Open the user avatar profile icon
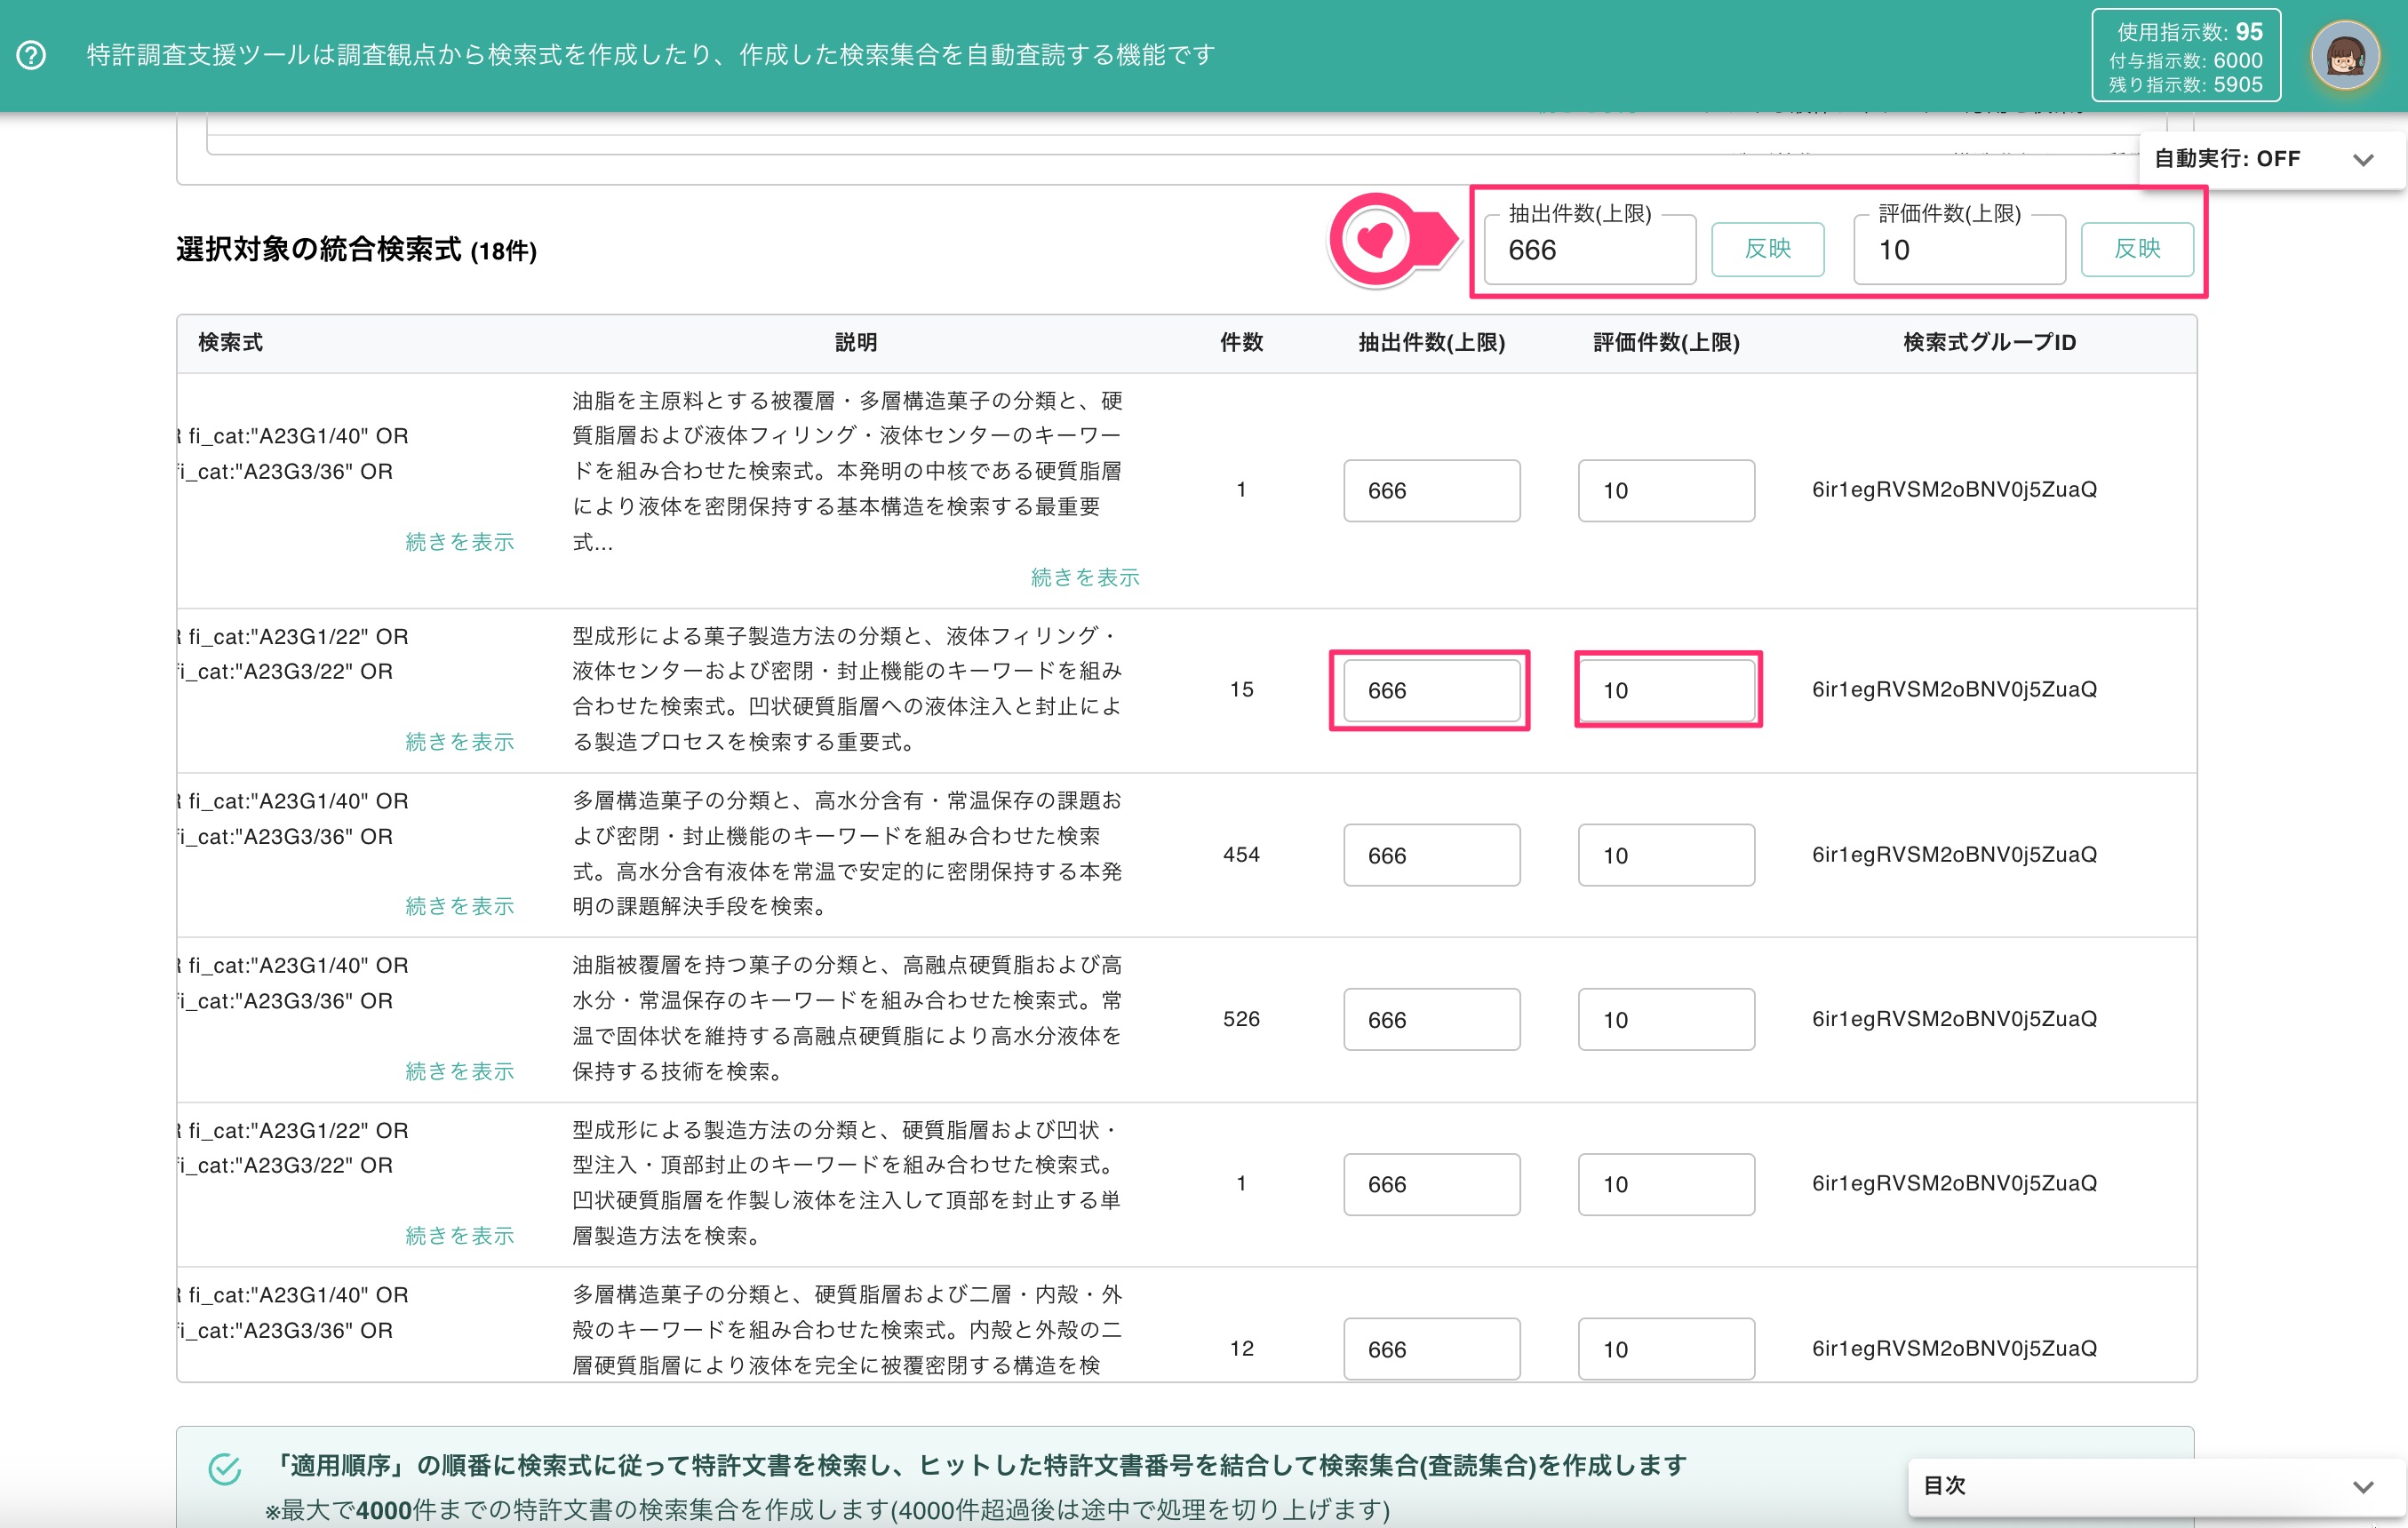2408x1528 pixels. (2345, 55)
